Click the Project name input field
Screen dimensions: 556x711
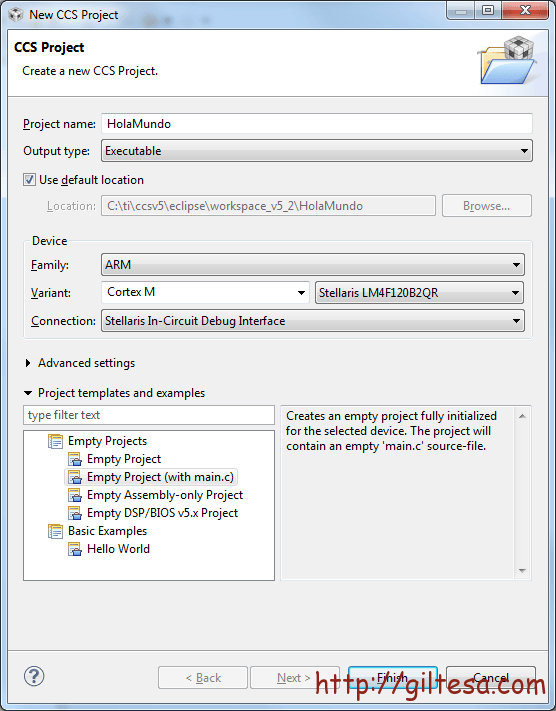(x=317, y=124)
